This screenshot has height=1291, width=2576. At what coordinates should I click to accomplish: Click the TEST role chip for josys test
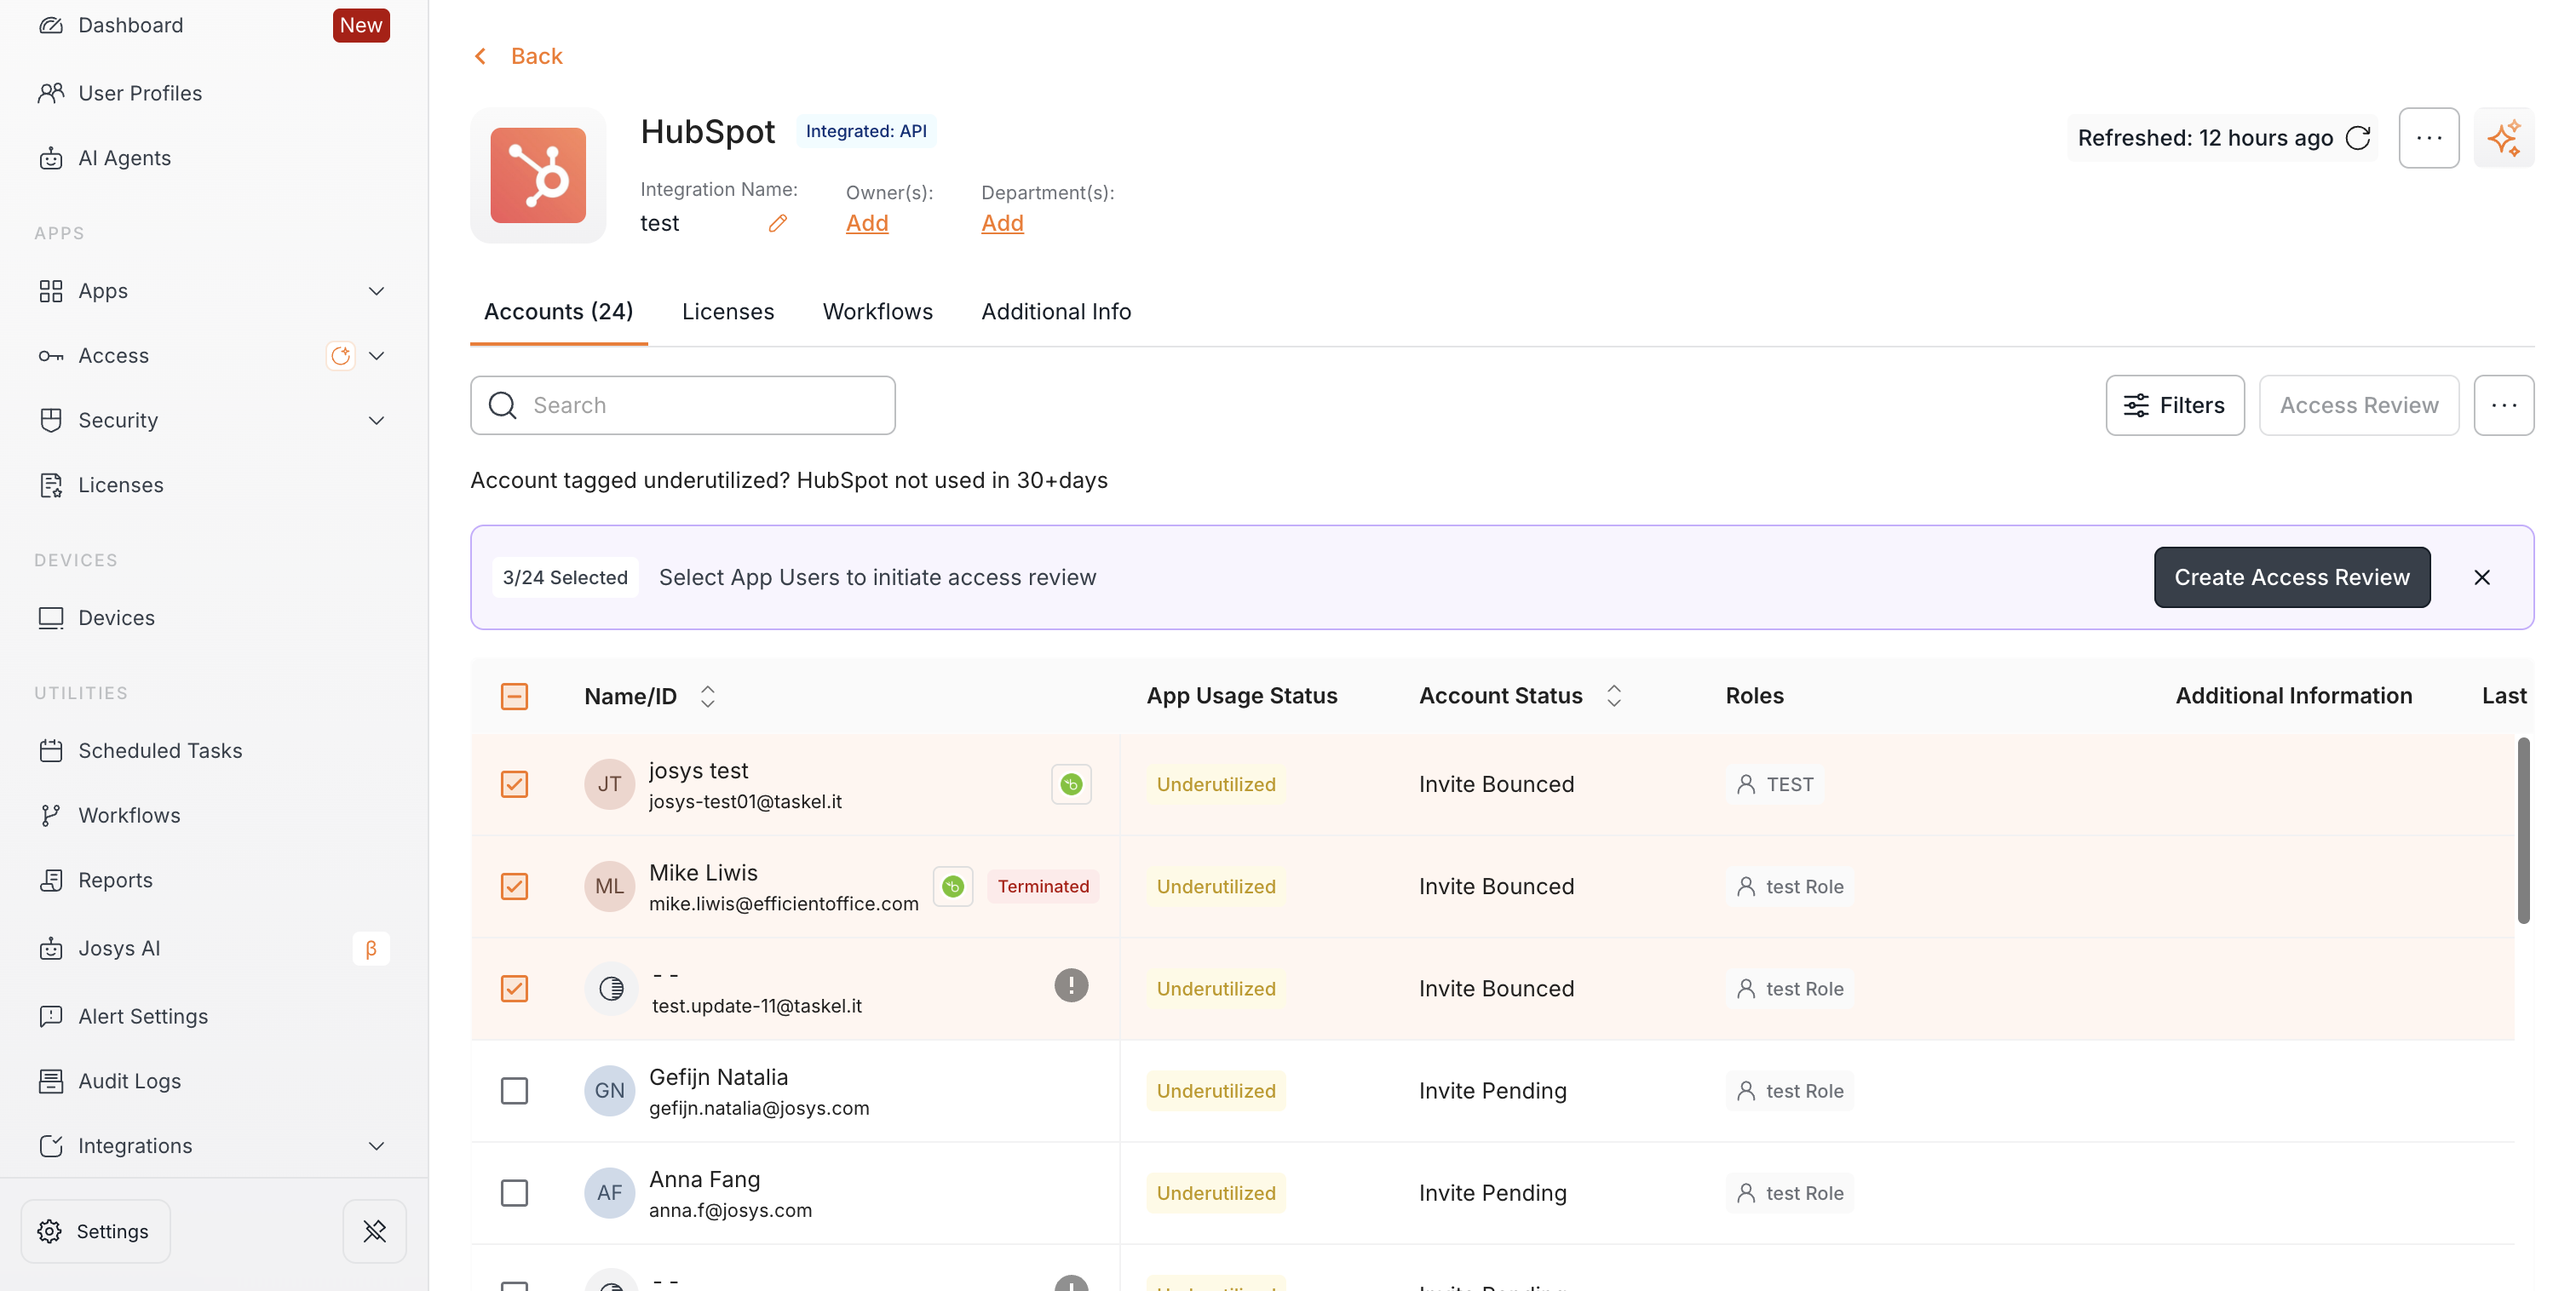point(1776,784)
